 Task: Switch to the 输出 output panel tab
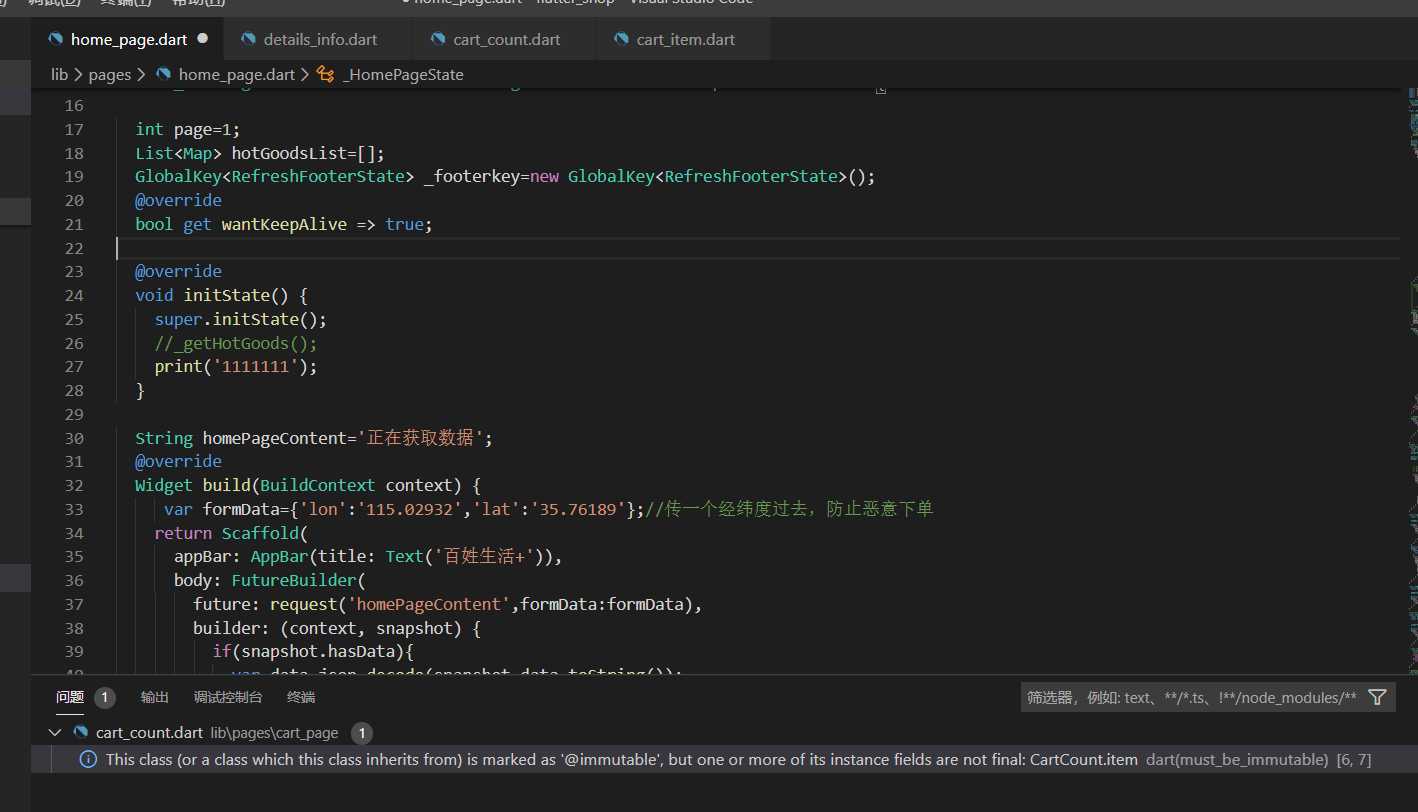155,697
